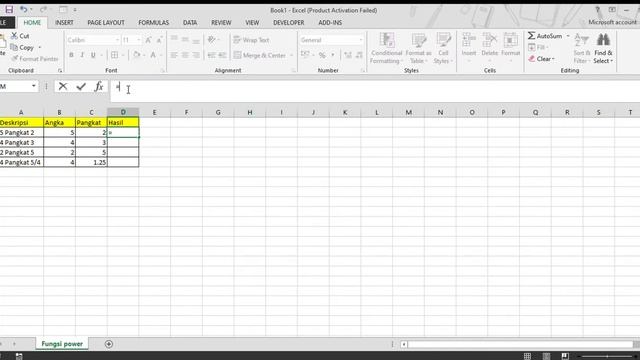Click the Fill button

538,47
